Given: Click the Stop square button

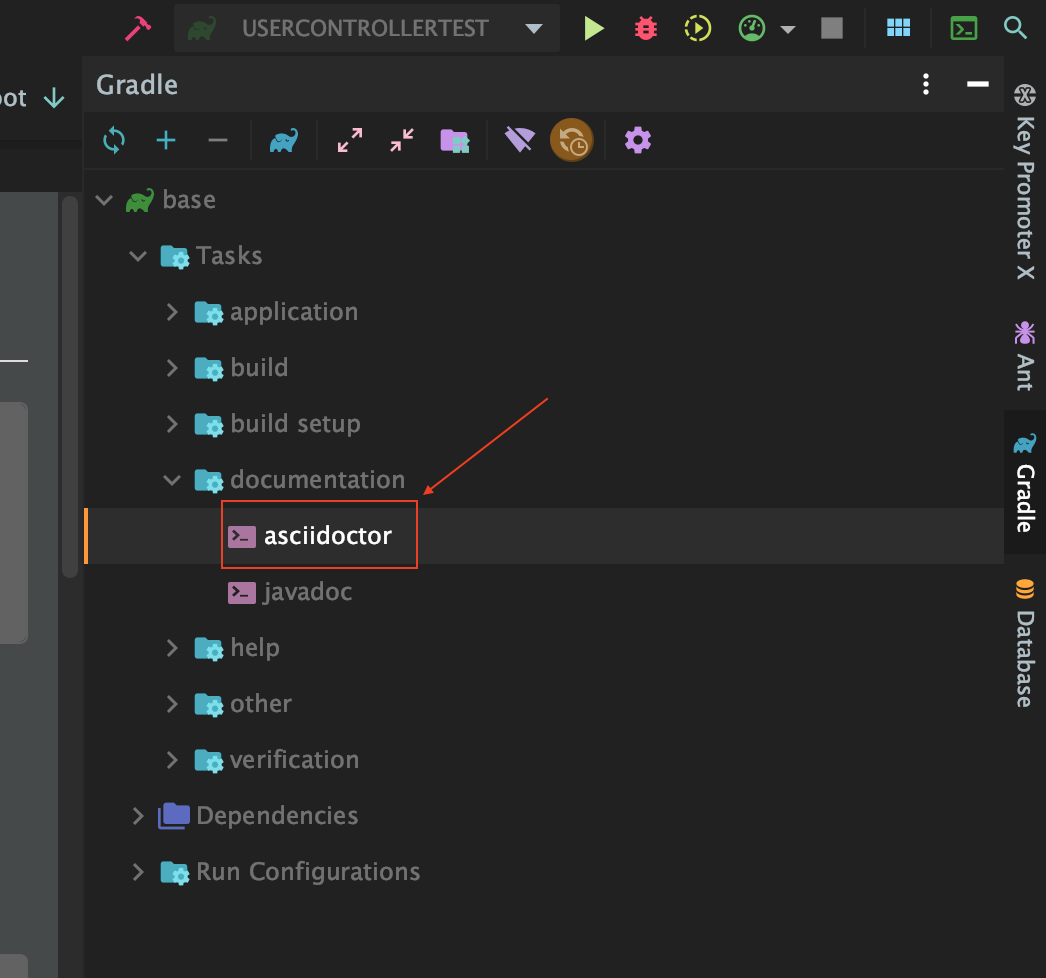Looking at the screenshot, I should [x=831, y=28].
